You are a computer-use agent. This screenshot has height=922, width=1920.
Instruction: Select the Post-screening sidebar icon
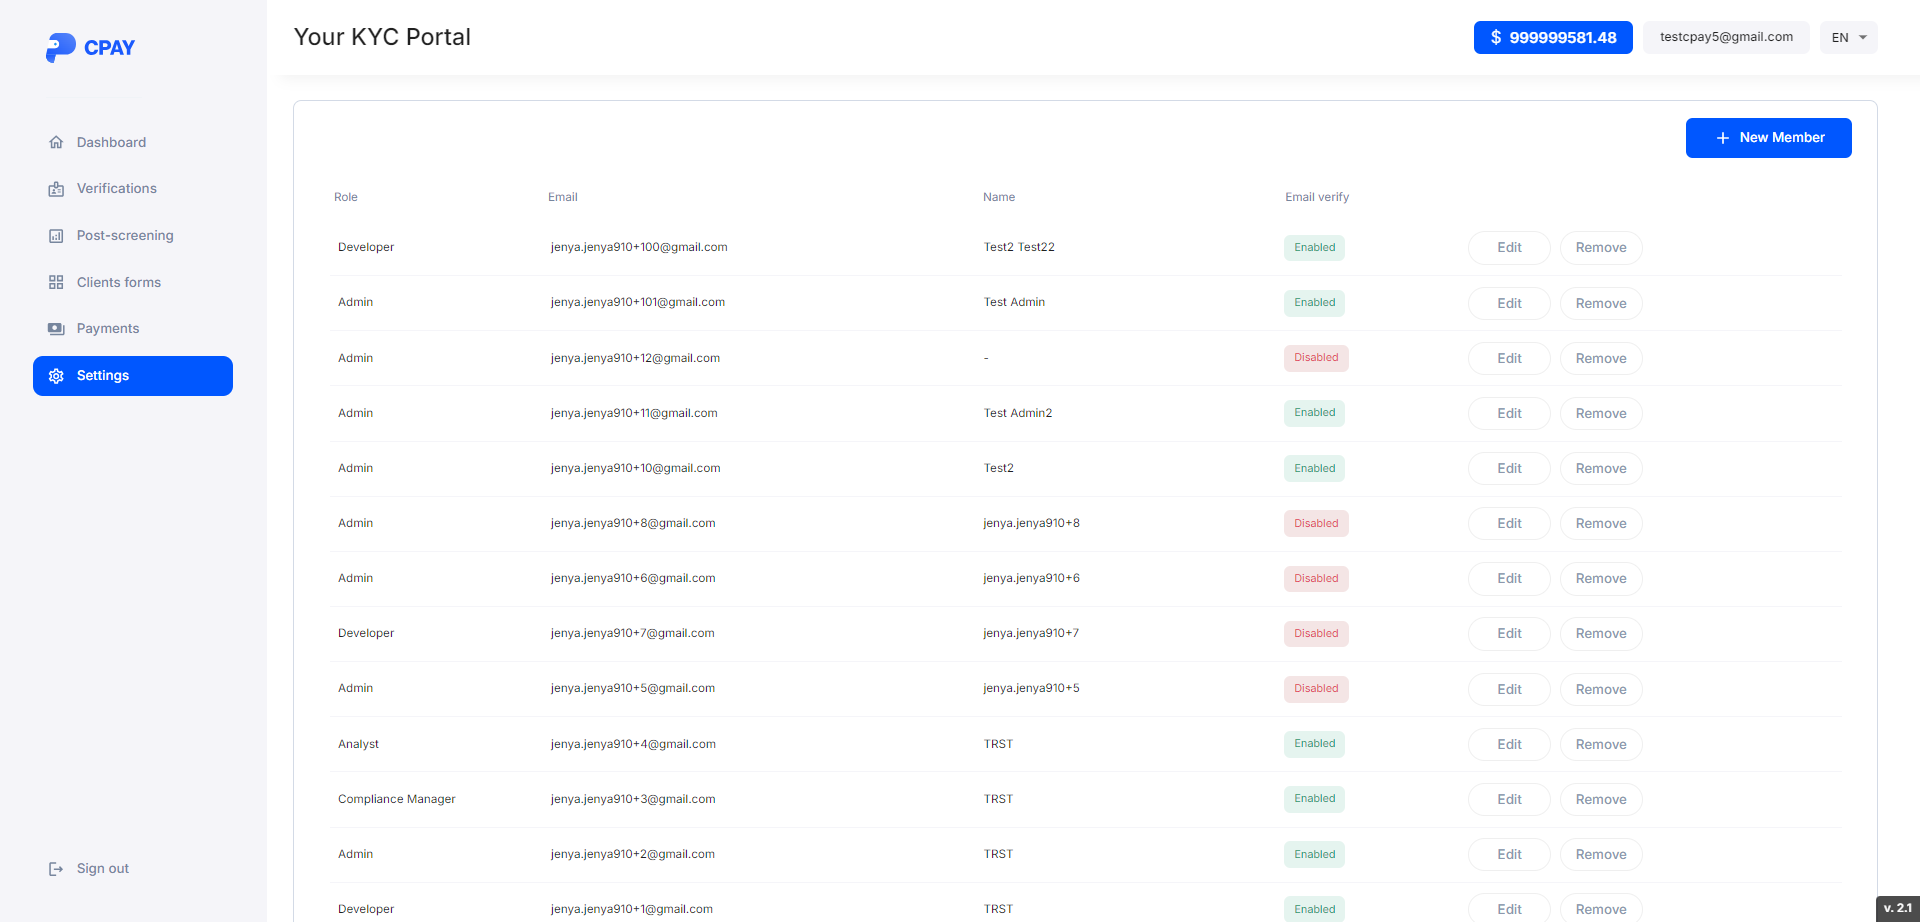57,235
